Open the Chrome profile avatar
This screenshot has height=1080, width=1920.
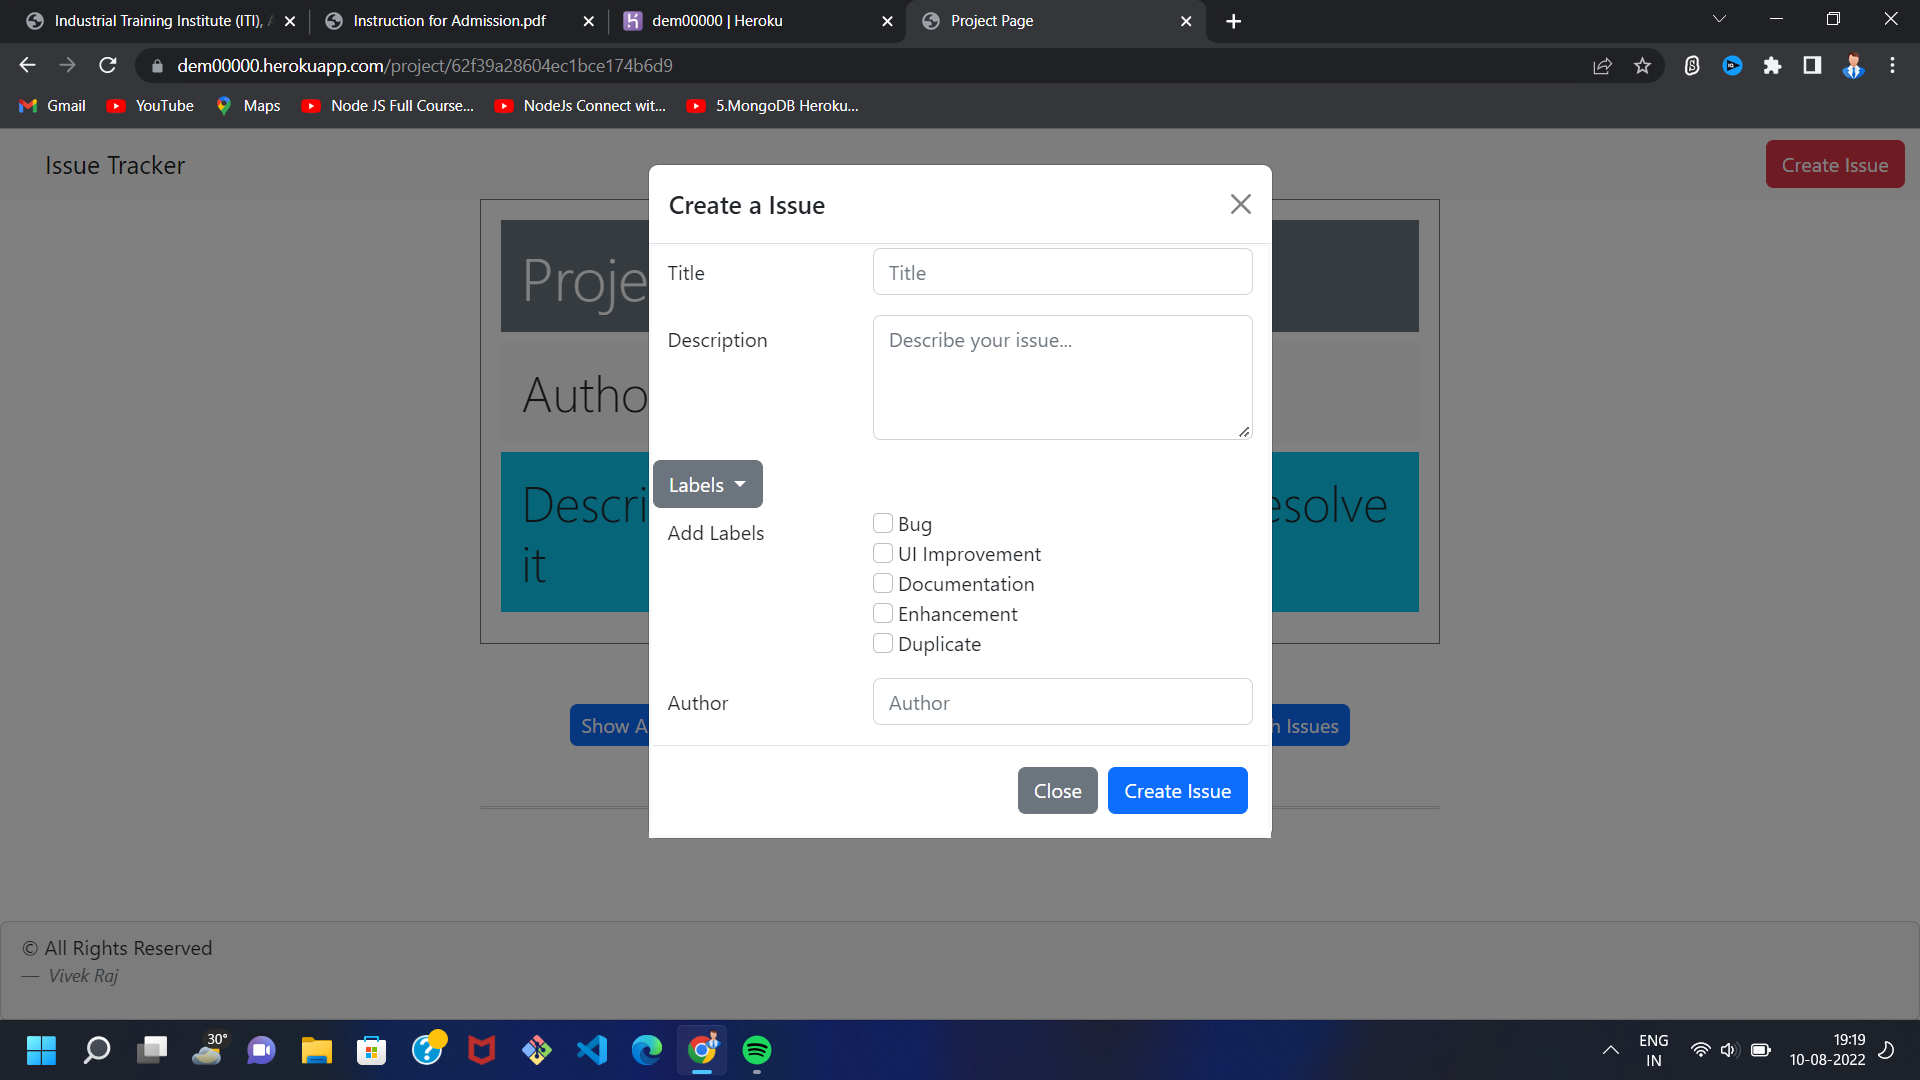coord(1853,65)
